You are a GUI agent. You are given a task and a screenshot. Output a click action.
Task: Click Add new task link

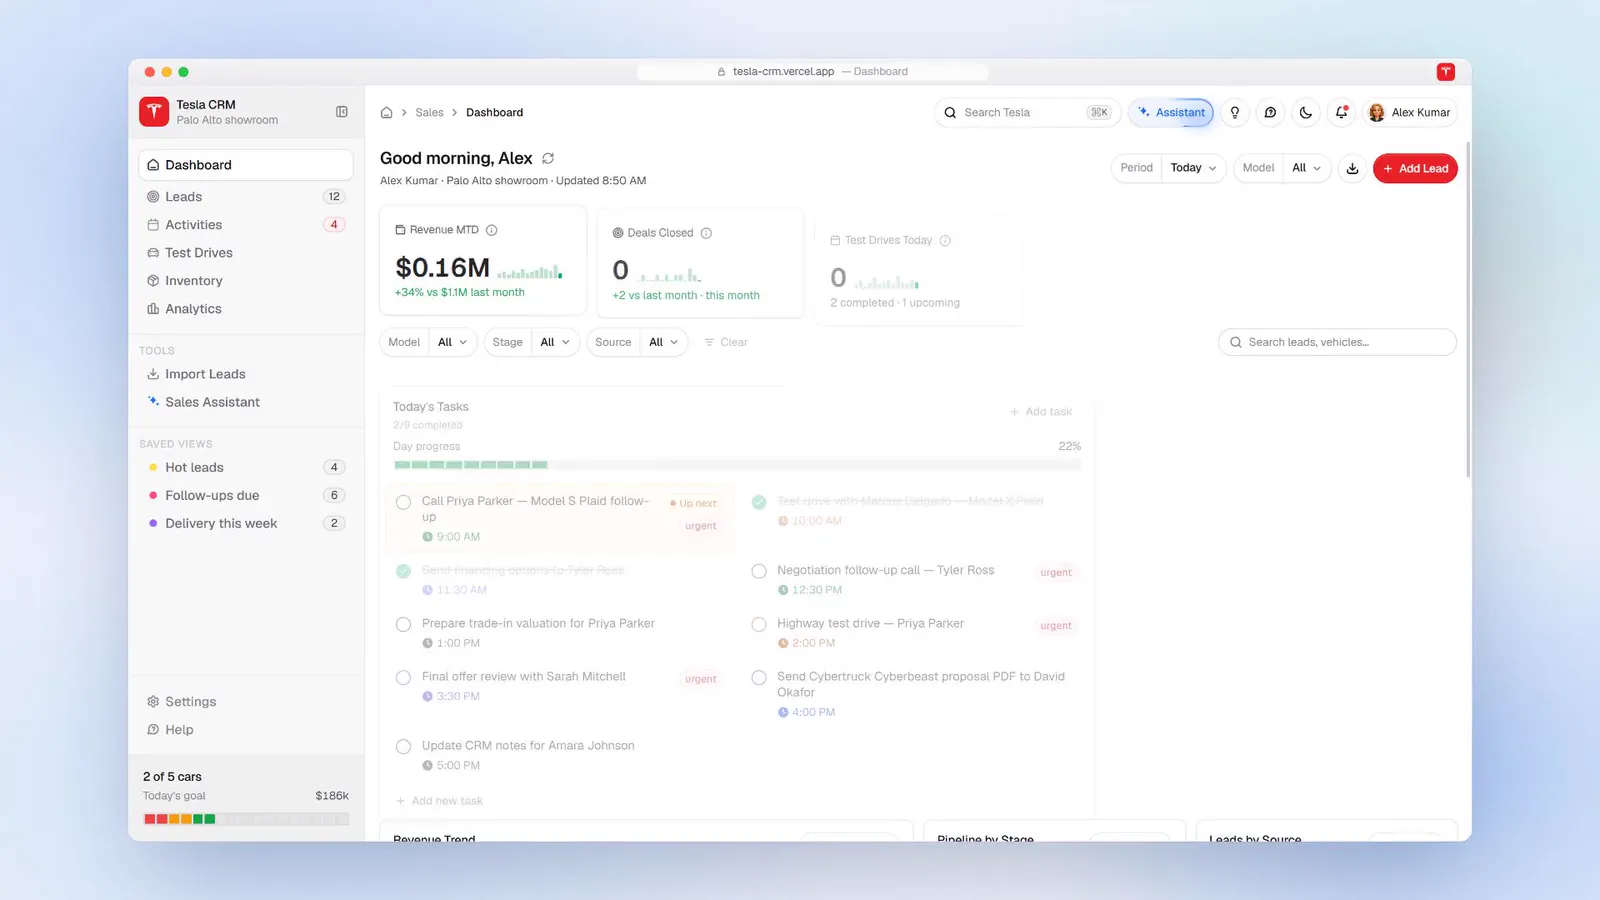[x=440, y=801]
